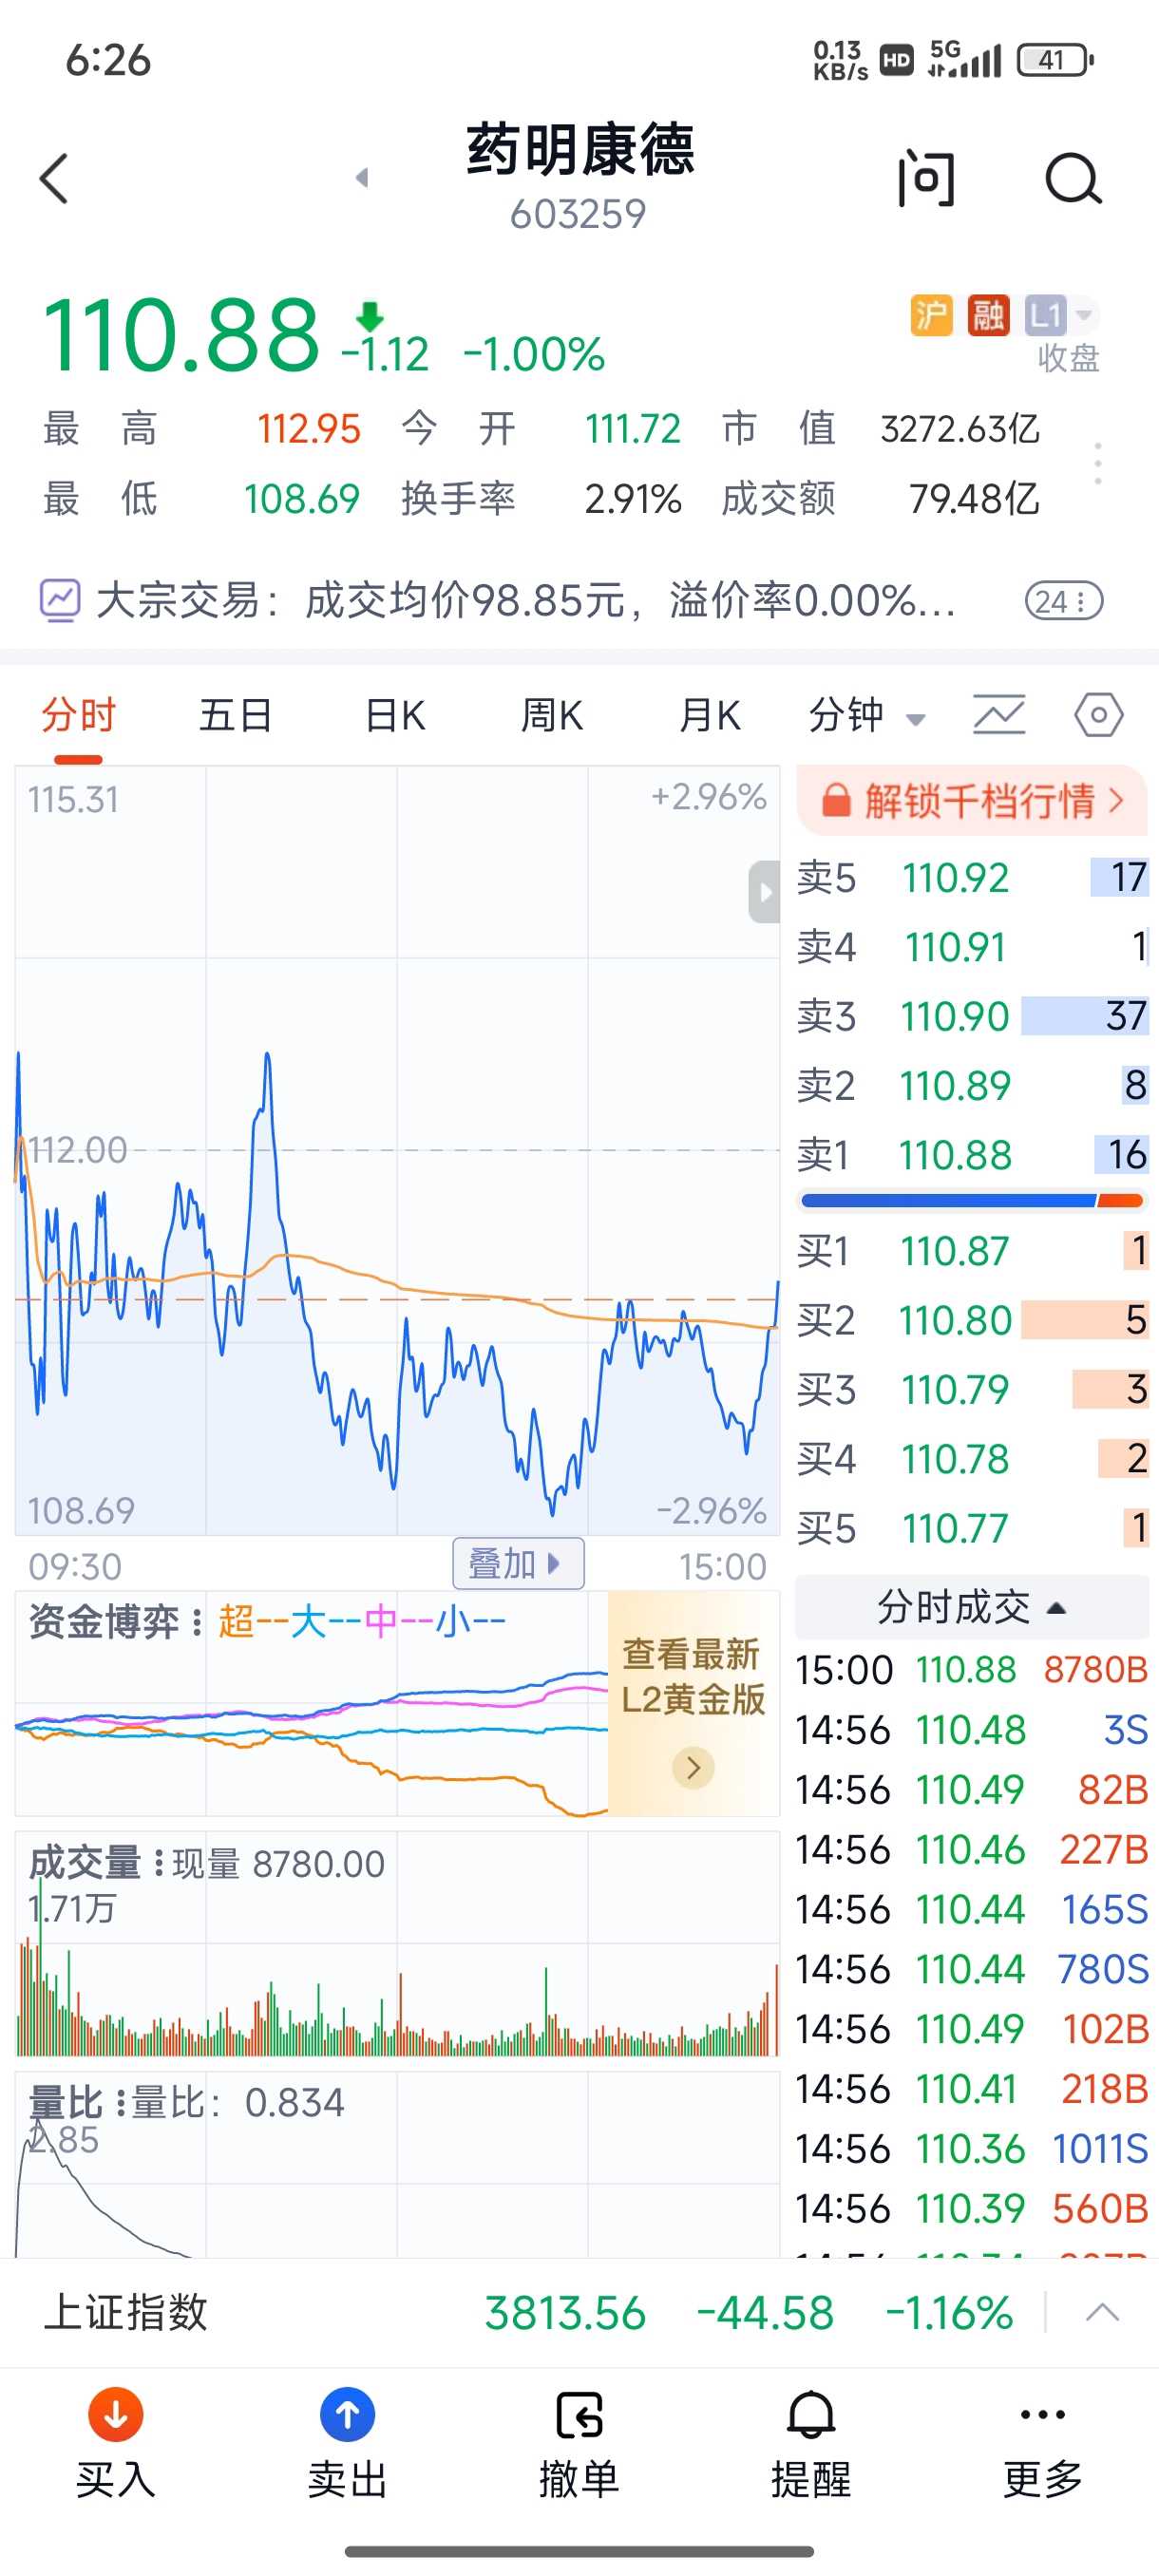Collapse the 分时成交 header

point(972,1607)
